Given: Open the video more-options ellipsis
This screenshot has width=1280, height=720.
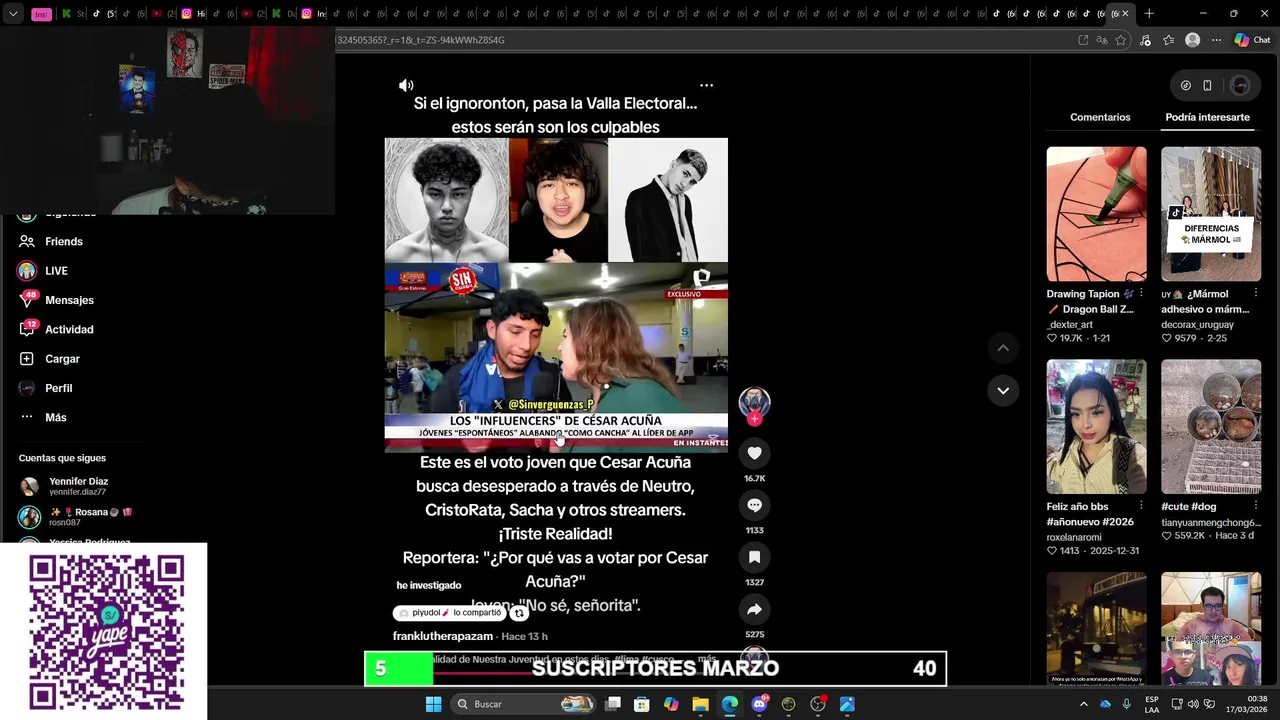Looking at the screenshot, I should click(x=706, y=86).
